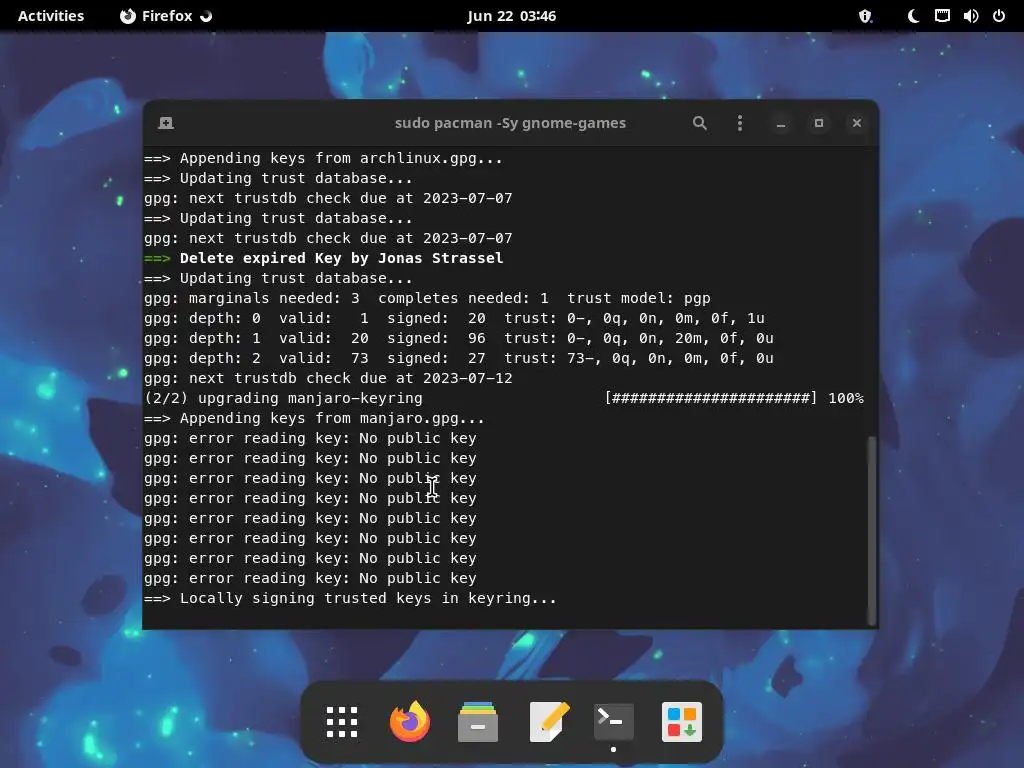This screenshot has width=1024, height=768.
Task: Click 'gpg: marginals needed: 3' line
Action: point(427,298)
